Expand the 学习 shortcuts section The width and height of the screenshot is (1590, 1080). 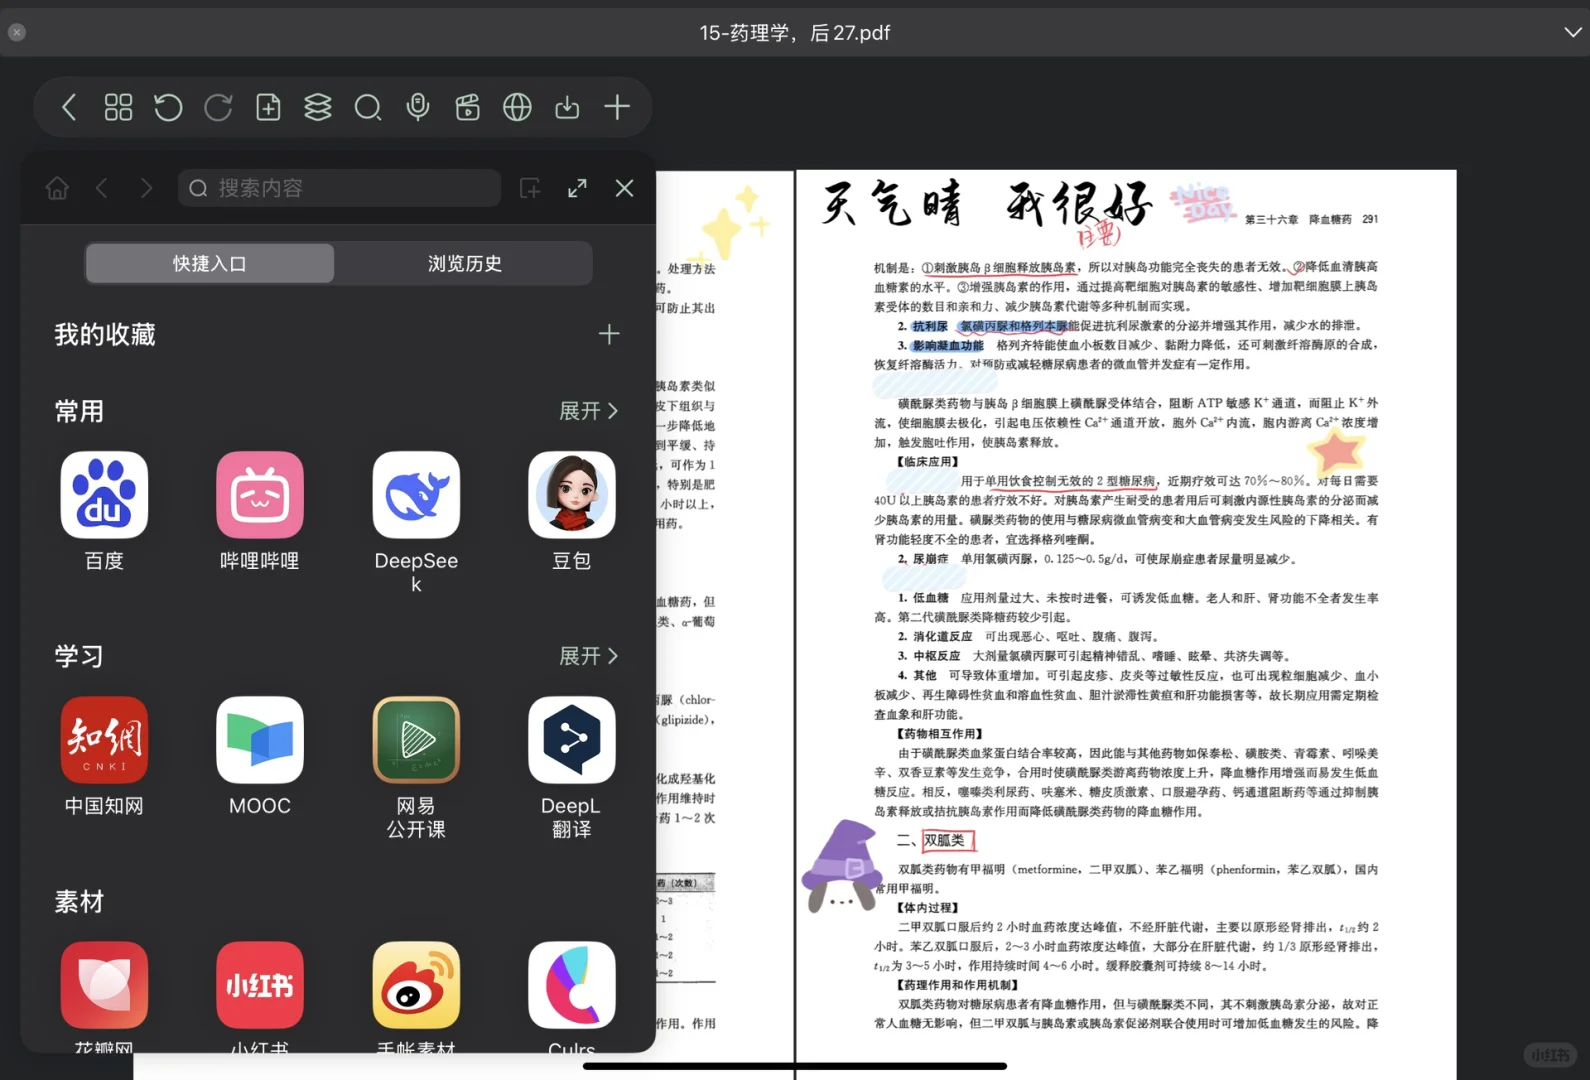tap(589, 656)
